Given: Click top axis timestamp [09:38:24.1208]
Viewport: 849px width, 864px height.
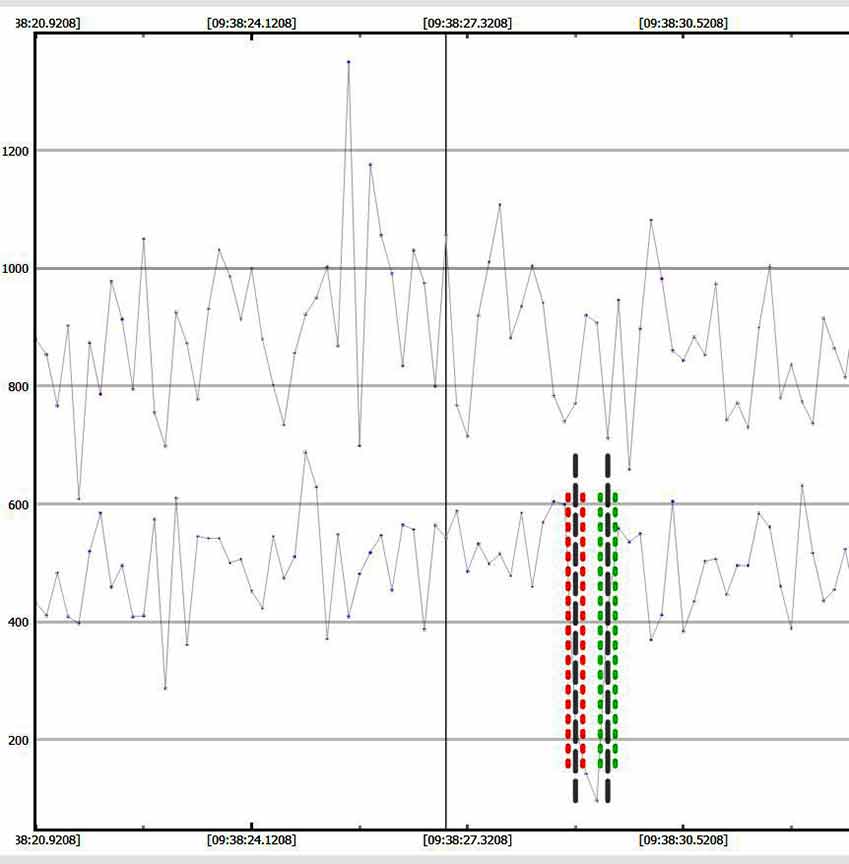Looking at the screenshot, I should point(251,23).
